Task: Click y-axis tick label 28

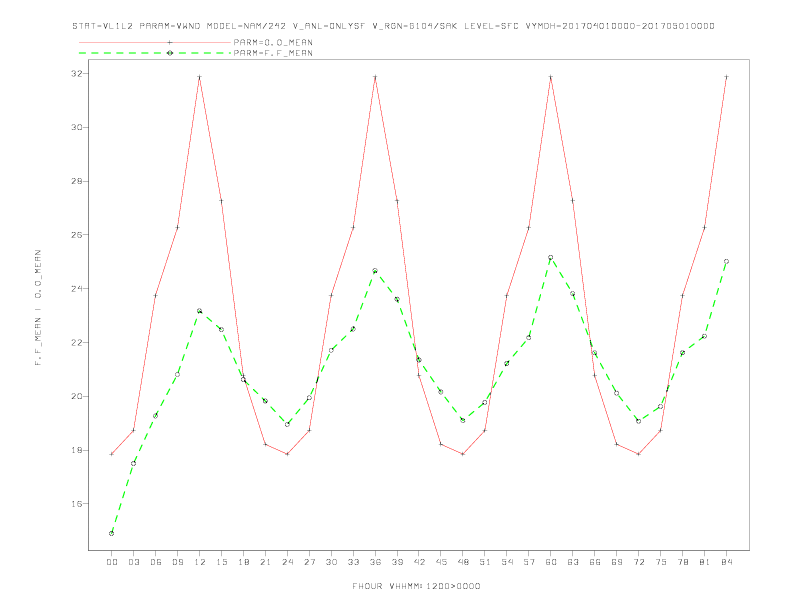Action: coord(76,181)
